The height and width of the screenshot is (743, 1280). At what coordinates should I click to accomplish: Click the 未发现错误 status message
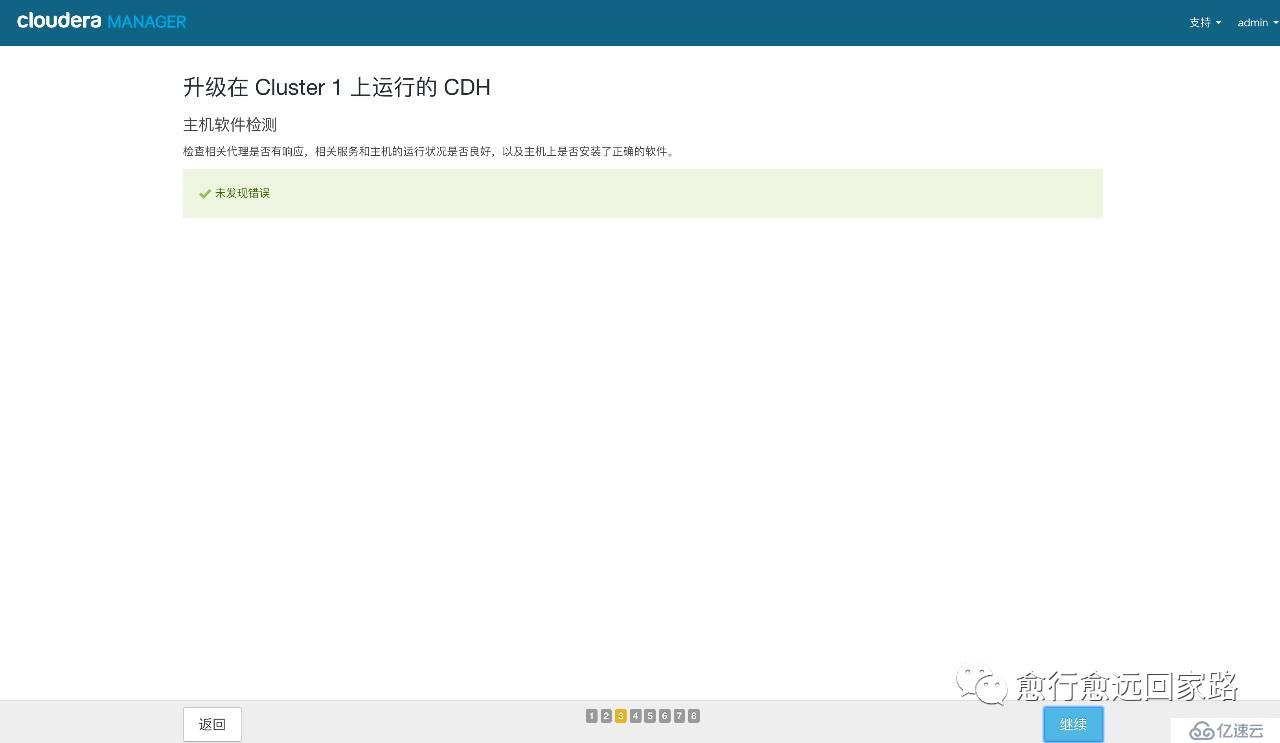tap(243, 193)
